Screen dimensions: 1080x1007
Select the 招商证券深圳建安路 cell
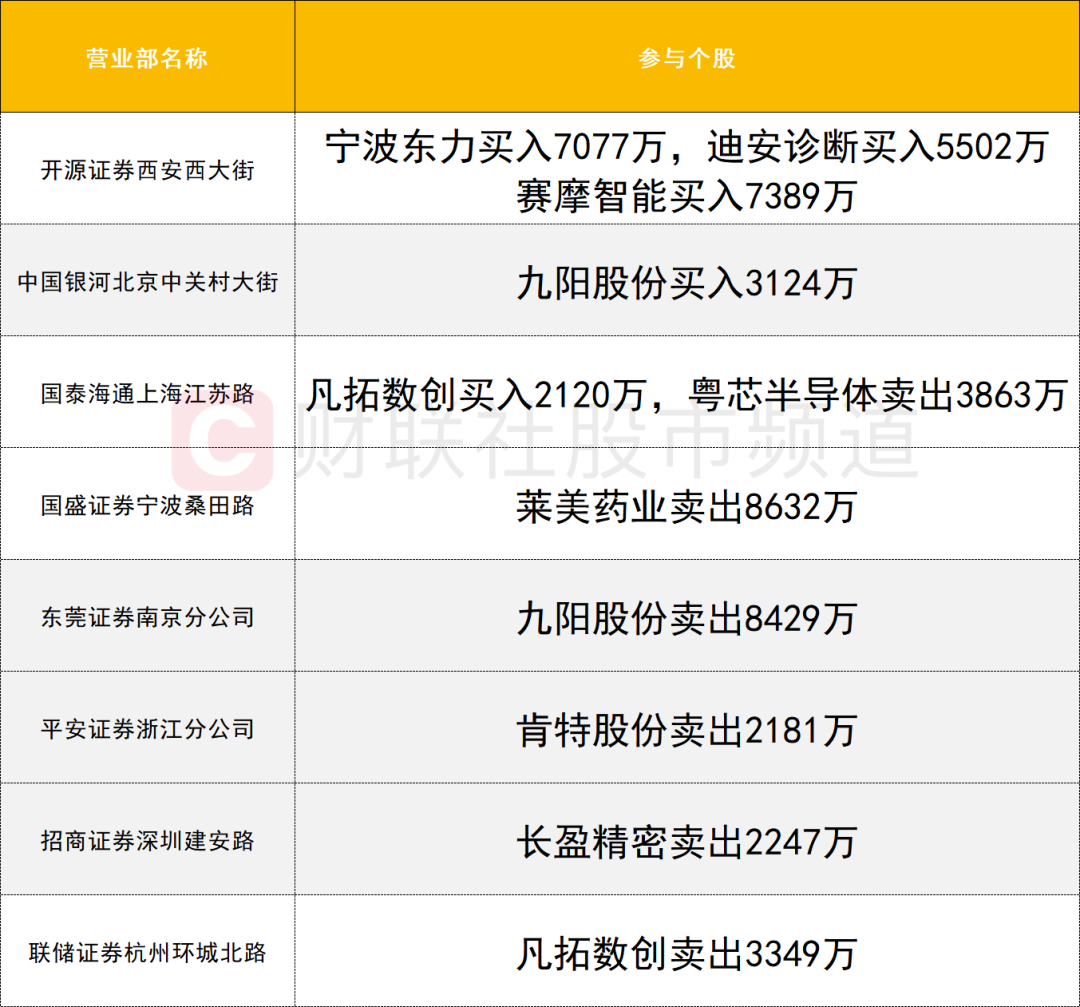click(x=147, y=840)
